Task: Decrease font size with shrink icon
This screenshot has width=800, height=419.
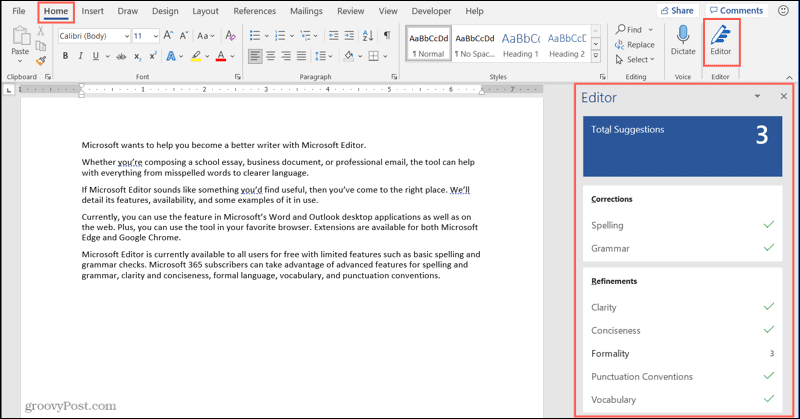Action: tap(184, 36)
